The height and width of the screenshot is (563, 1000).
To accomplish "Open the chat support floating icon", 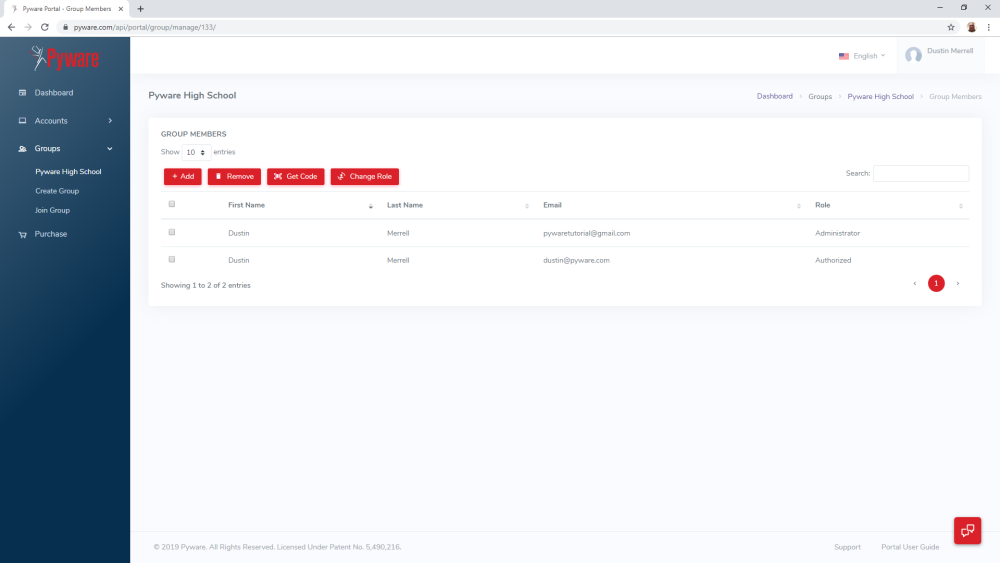I will point(967,530).
